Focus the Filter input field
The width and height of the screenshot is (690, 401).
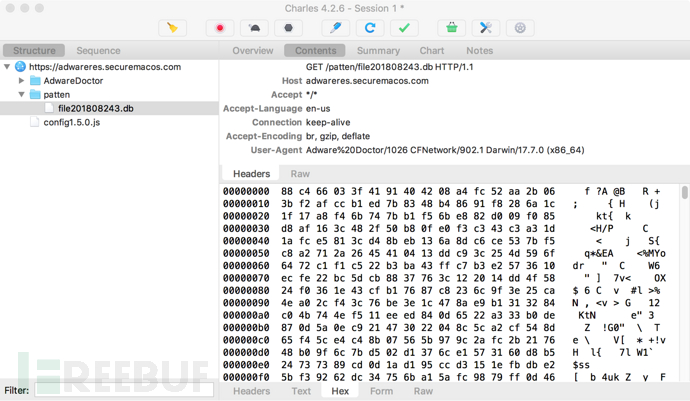click(124, 390)
